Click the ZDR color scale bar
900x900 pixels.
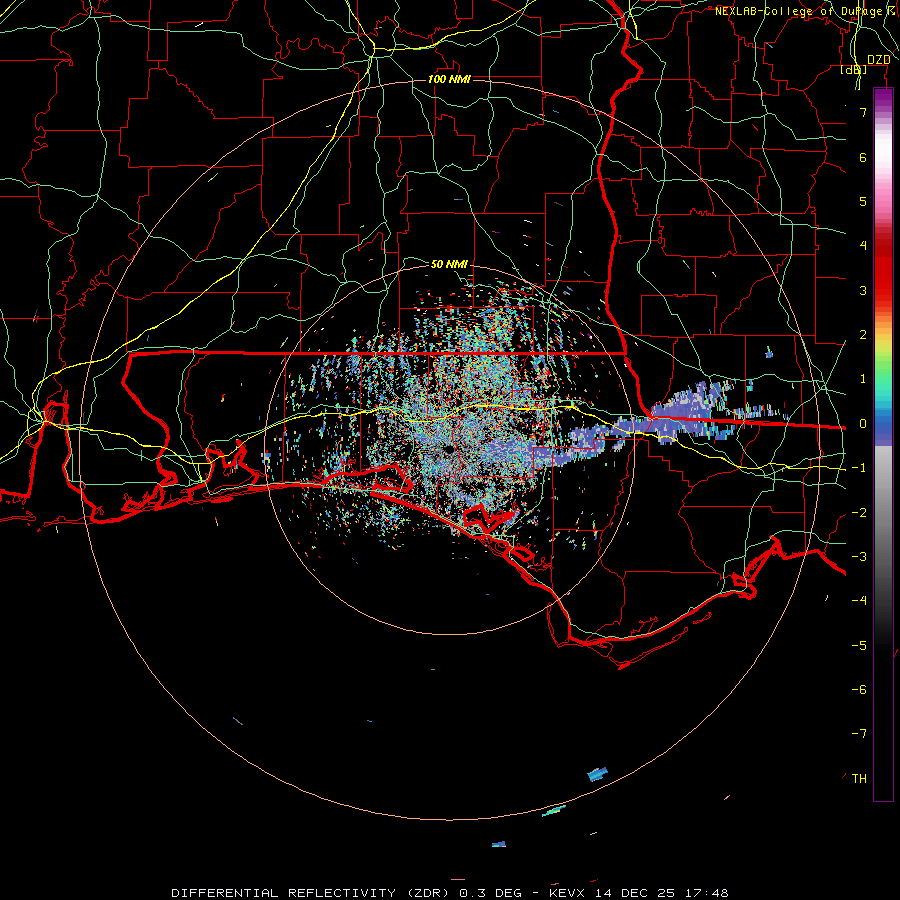[883, 444]
